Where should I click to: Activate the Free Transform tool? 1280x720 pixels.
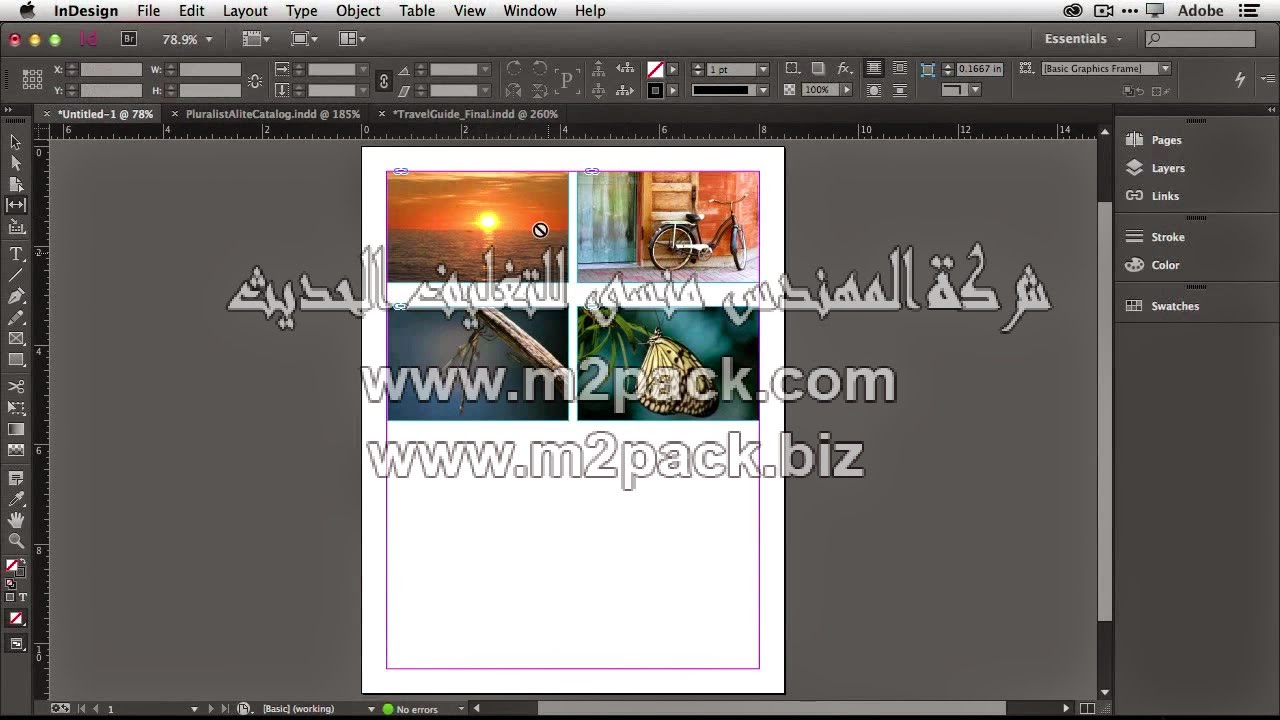[15, 408]
